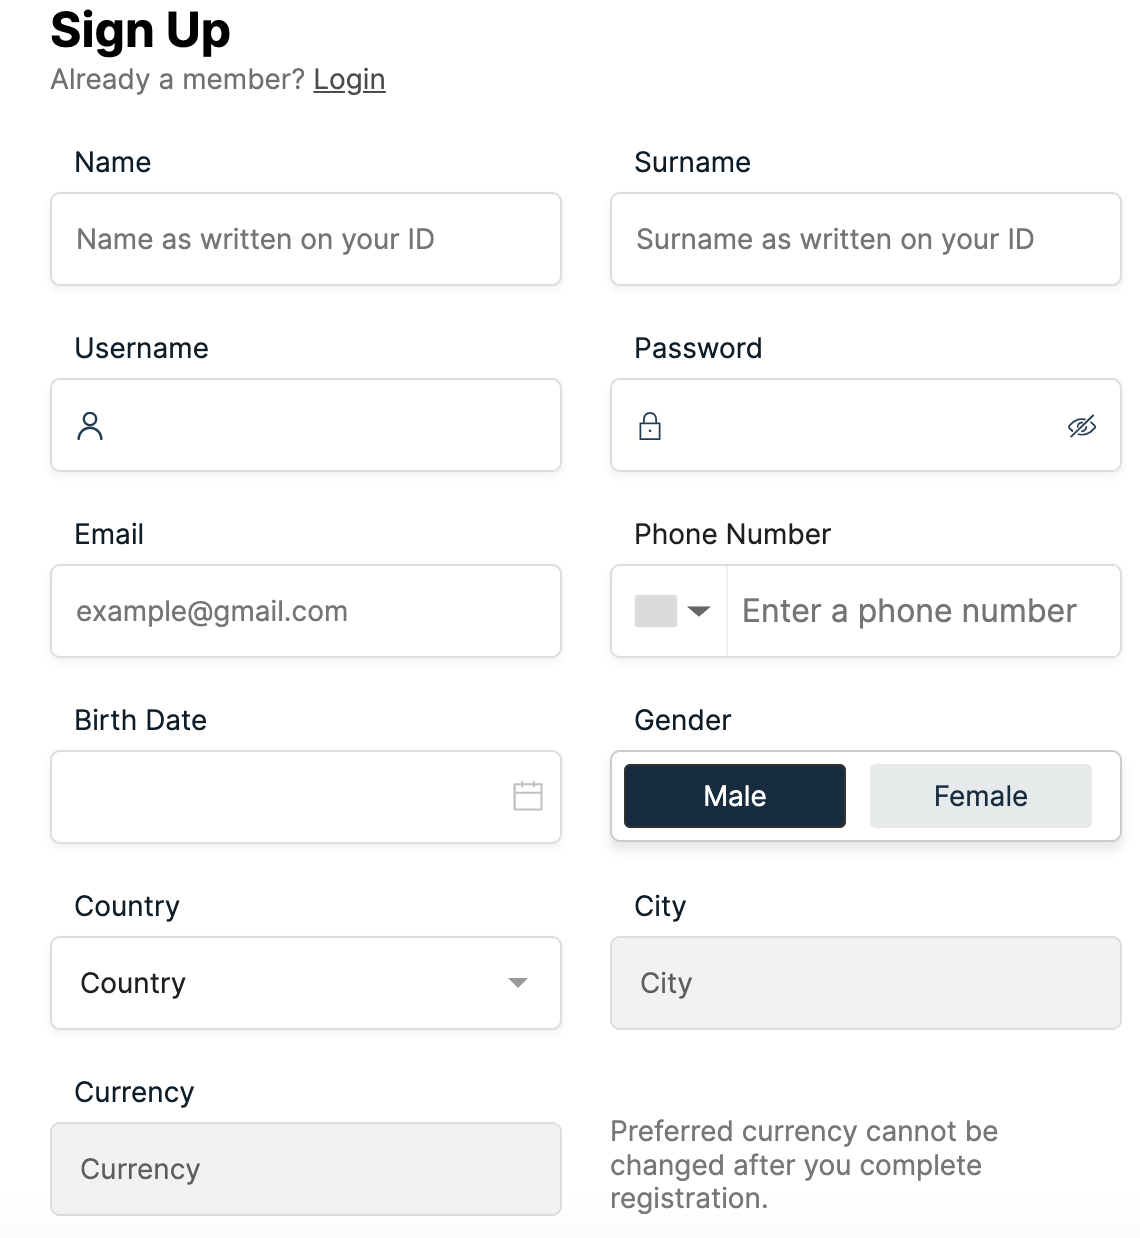
Task: Click the disabled City field
Action: [x=865, y=983]
